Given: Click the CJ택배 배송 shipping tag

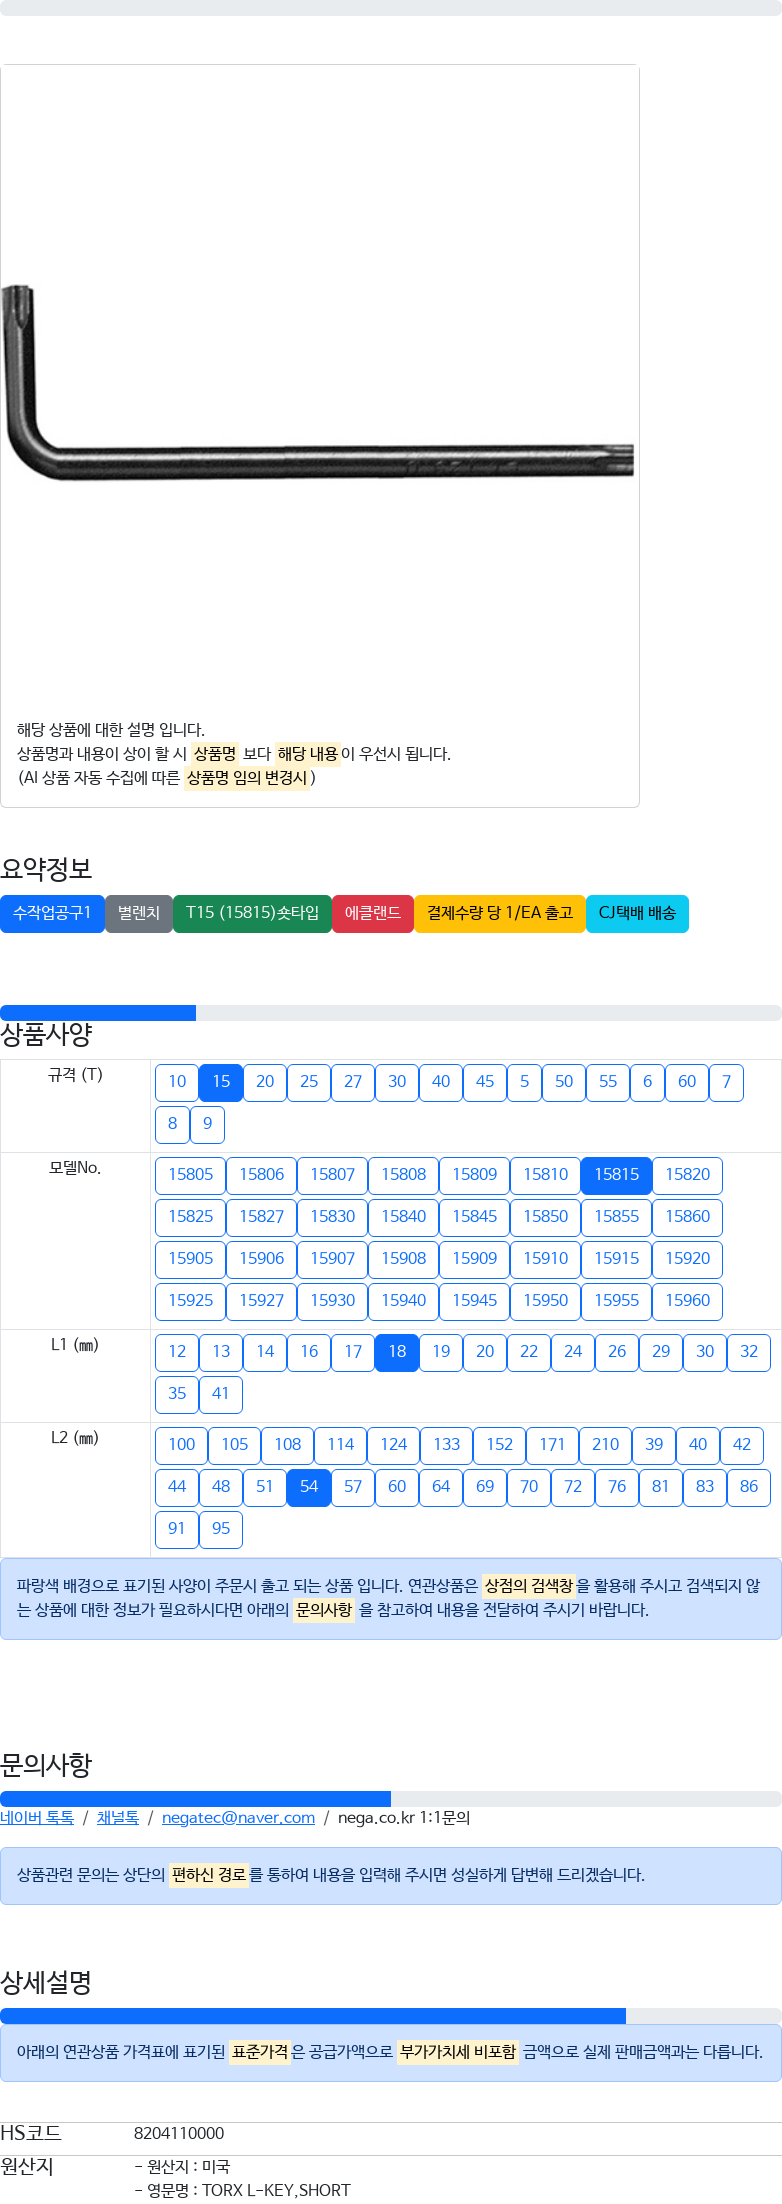Looking at the screenshot, I should [637, 913].
